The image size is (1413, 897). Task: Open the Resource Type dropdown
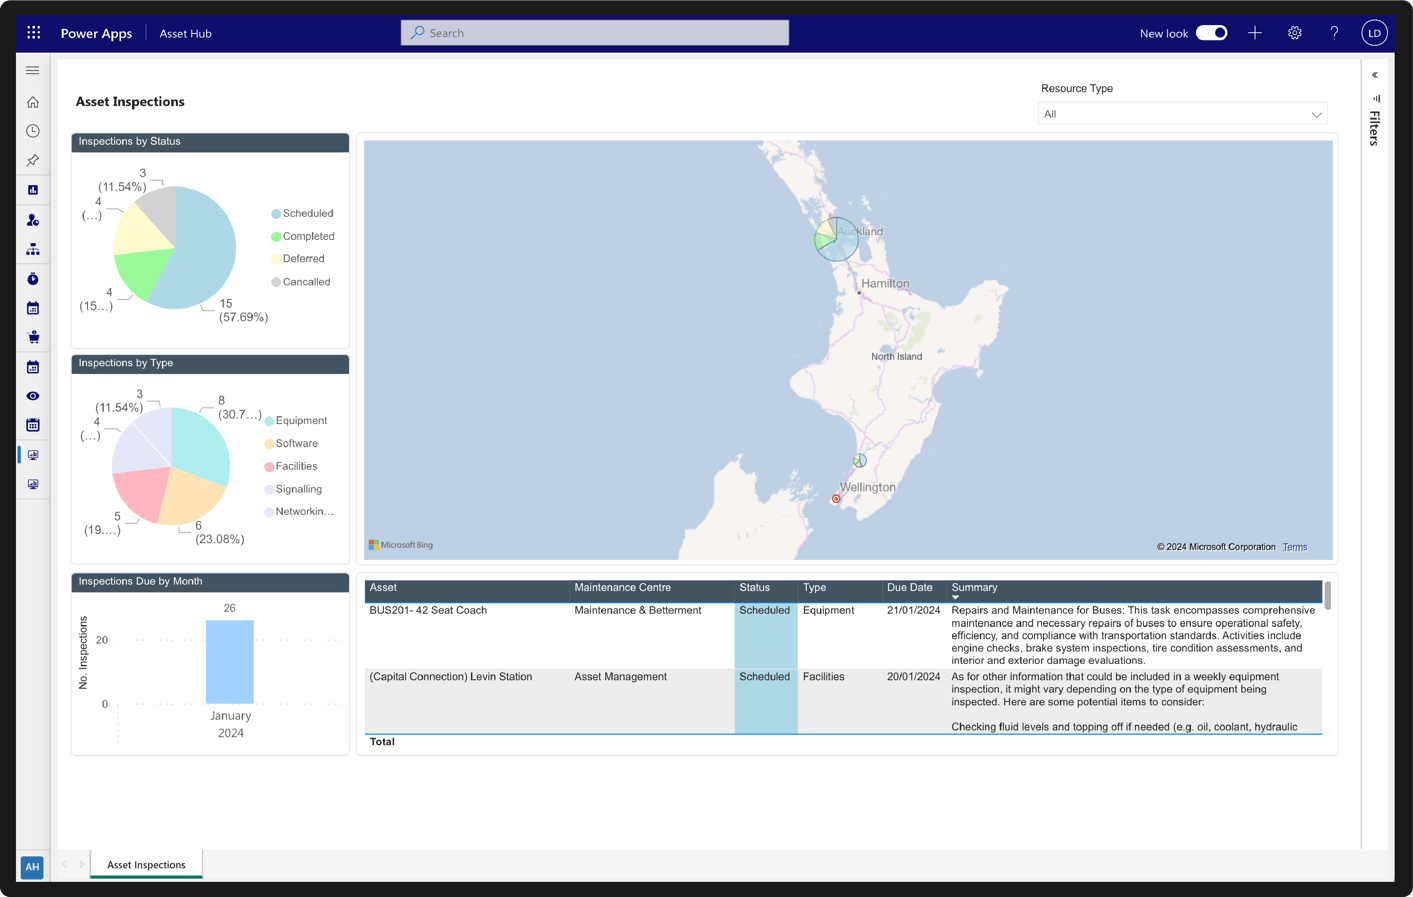point(1183,114)
